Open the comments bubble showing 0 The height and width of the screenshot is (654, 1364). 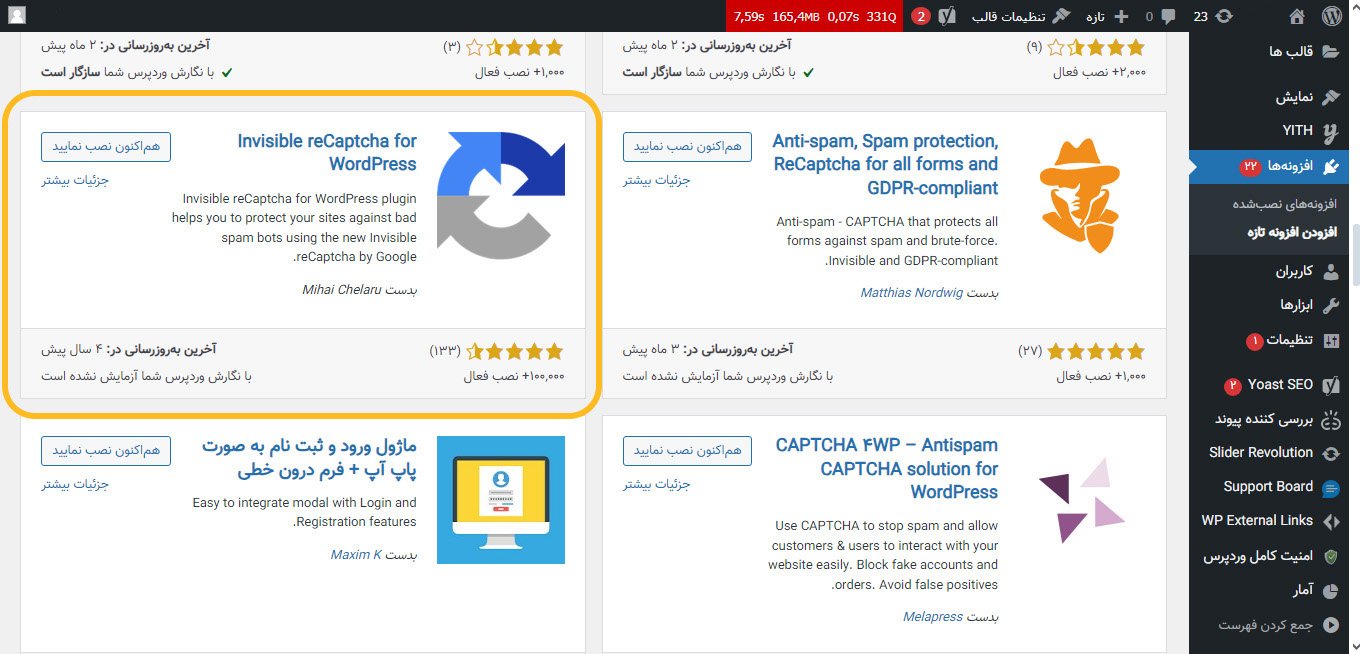1159,16
